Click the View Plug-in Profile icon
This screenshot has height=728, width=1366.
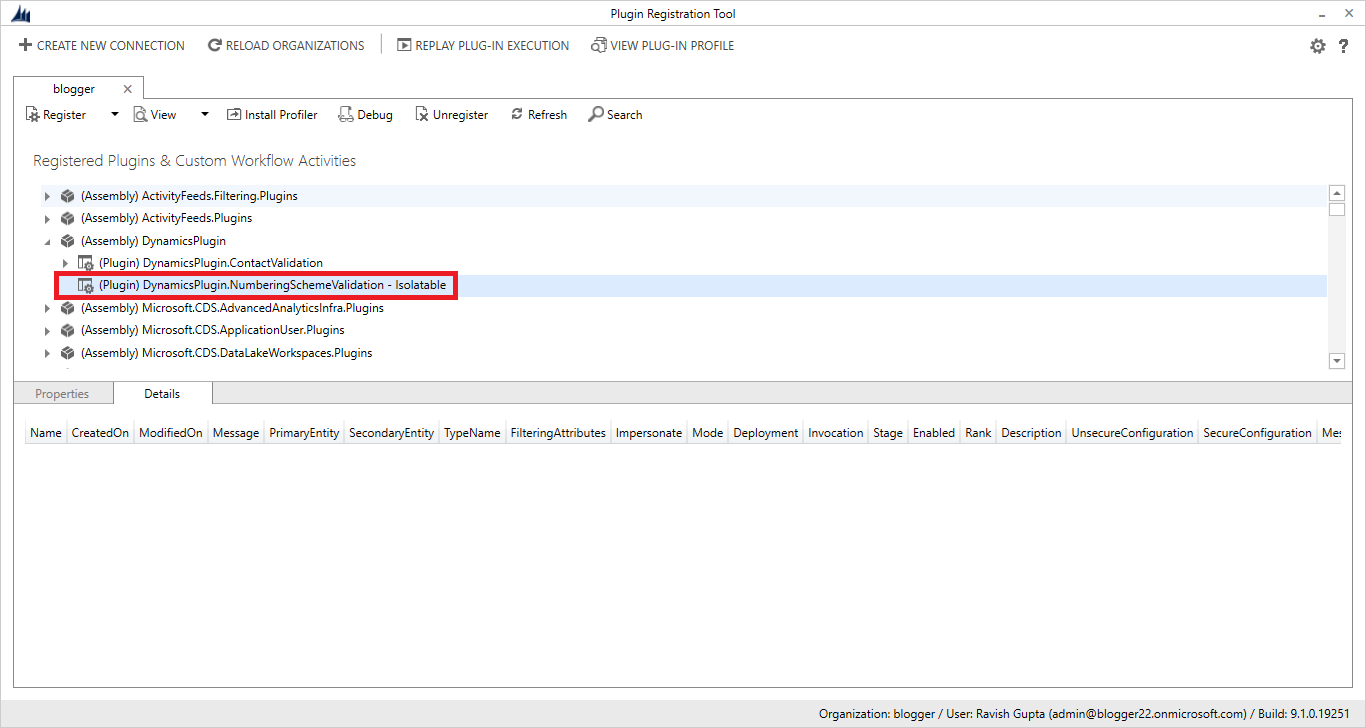click(598, 45)
